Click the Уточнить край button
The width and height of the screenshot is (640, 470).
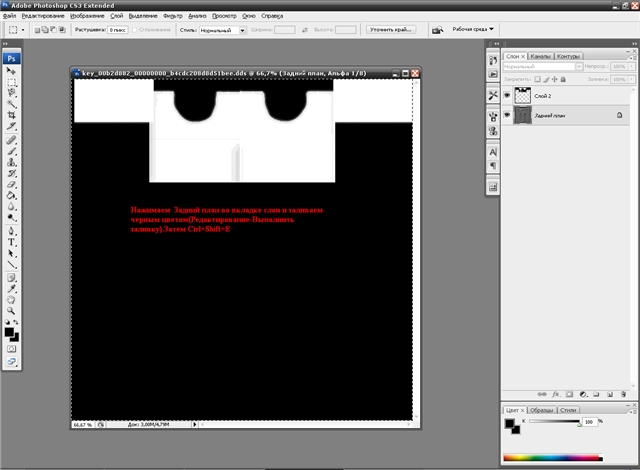[x=392, y=30]
